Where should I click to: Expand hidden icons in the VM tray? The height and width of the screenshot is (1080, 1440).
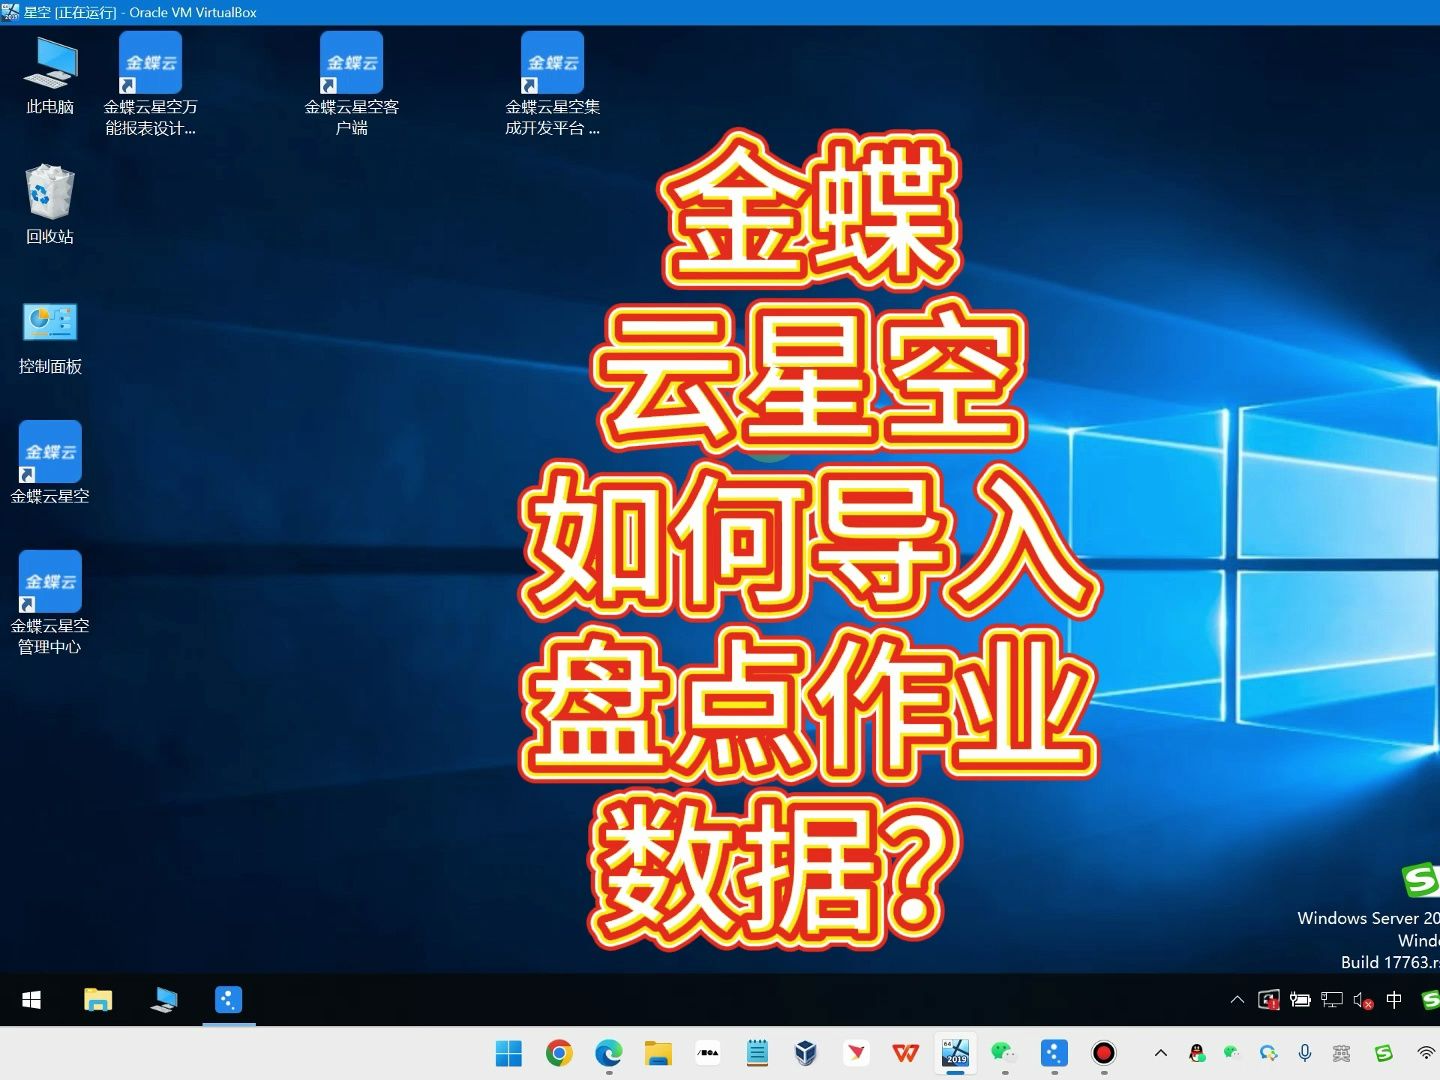(x=1237, y=999)
